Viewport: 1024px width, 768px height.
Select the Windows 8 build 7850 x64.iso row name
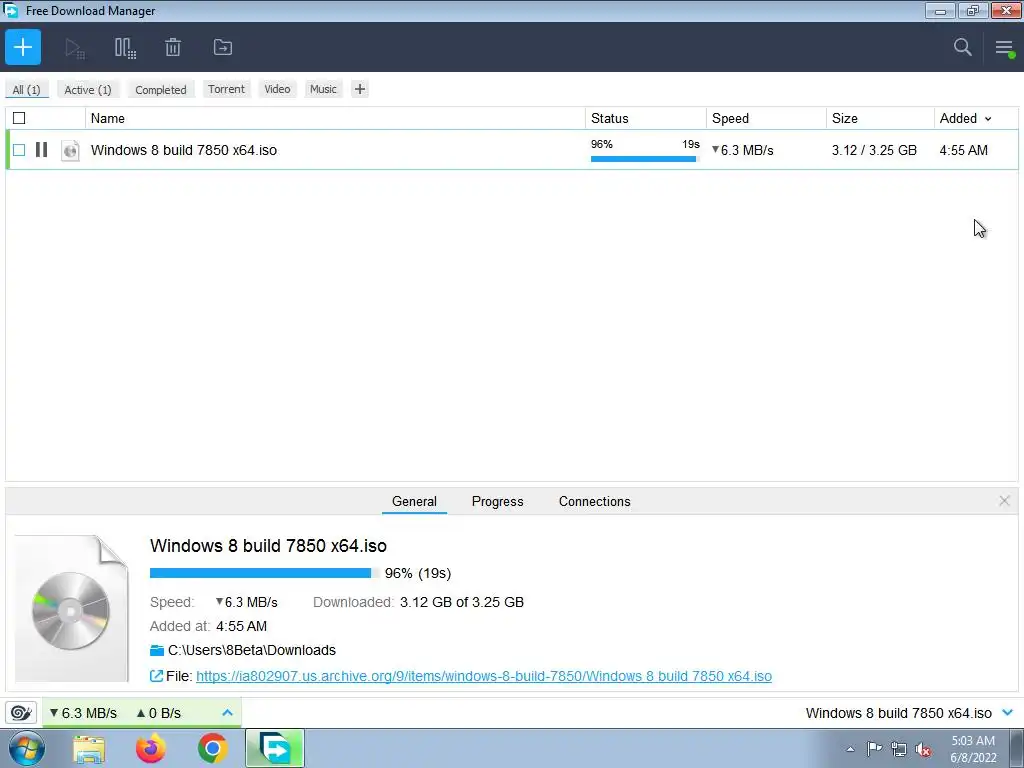[184, 150]
